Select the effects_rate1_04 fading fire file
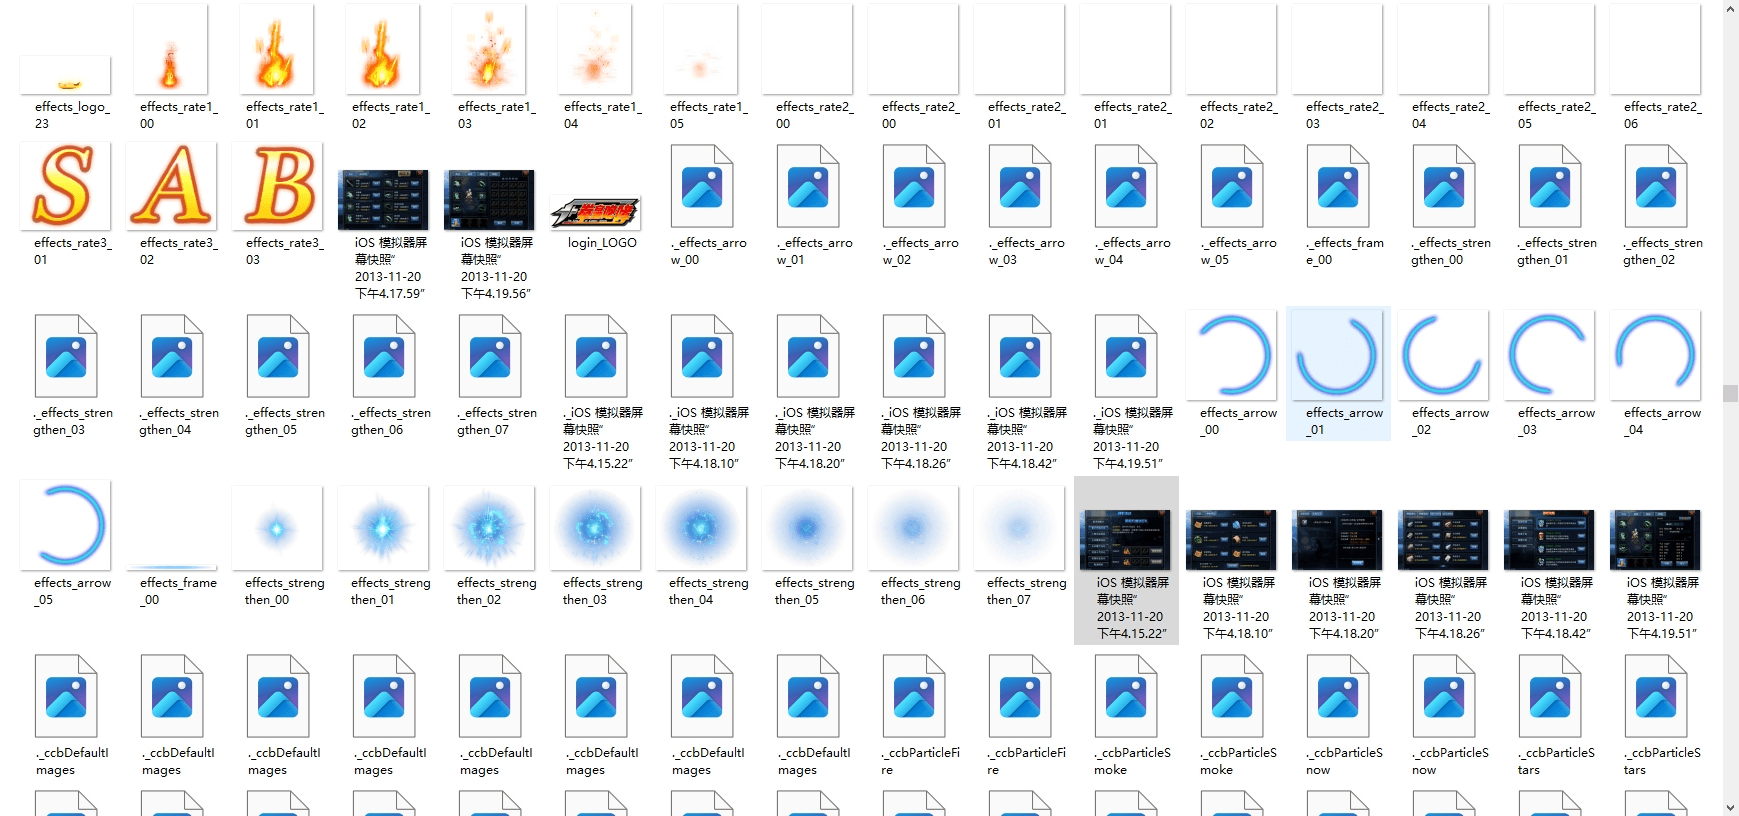Screen dimensions: 1739x816 pos(595,49)
